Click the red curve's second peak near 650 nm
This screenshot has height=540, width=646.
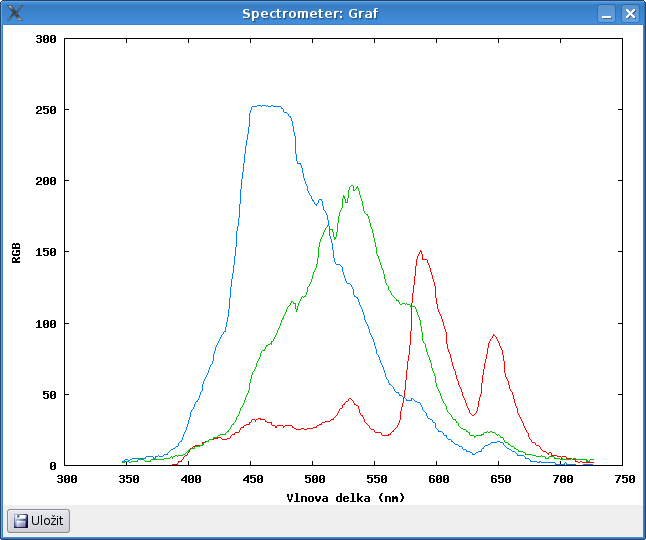494,336
